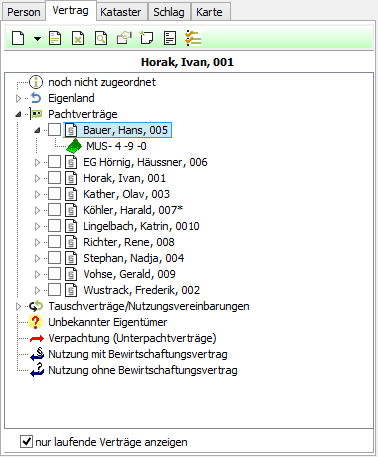
Task: Select the Tauschverträge/Nutzungsvereinbarungen entry
Action: pyautogui.click(x=149, y=306)
